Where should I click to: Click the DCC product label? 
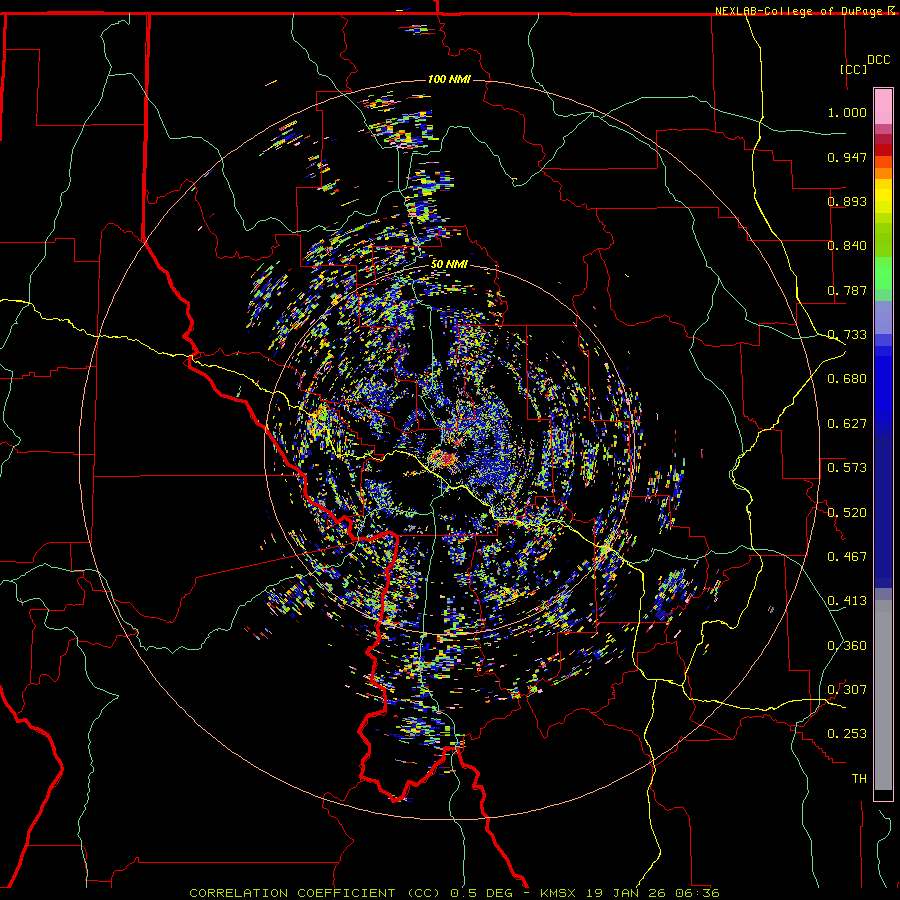point(878,60)
